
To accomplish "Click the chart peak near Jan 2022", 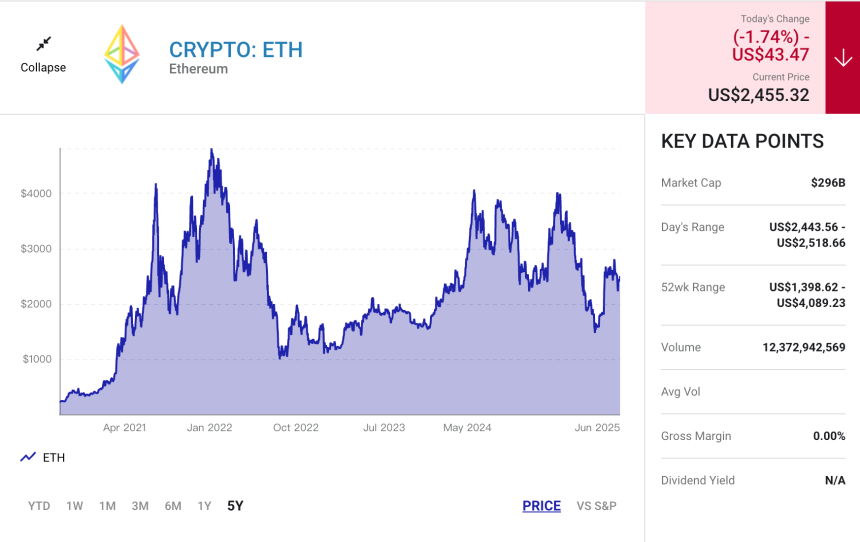I will [x=212, y=150].
